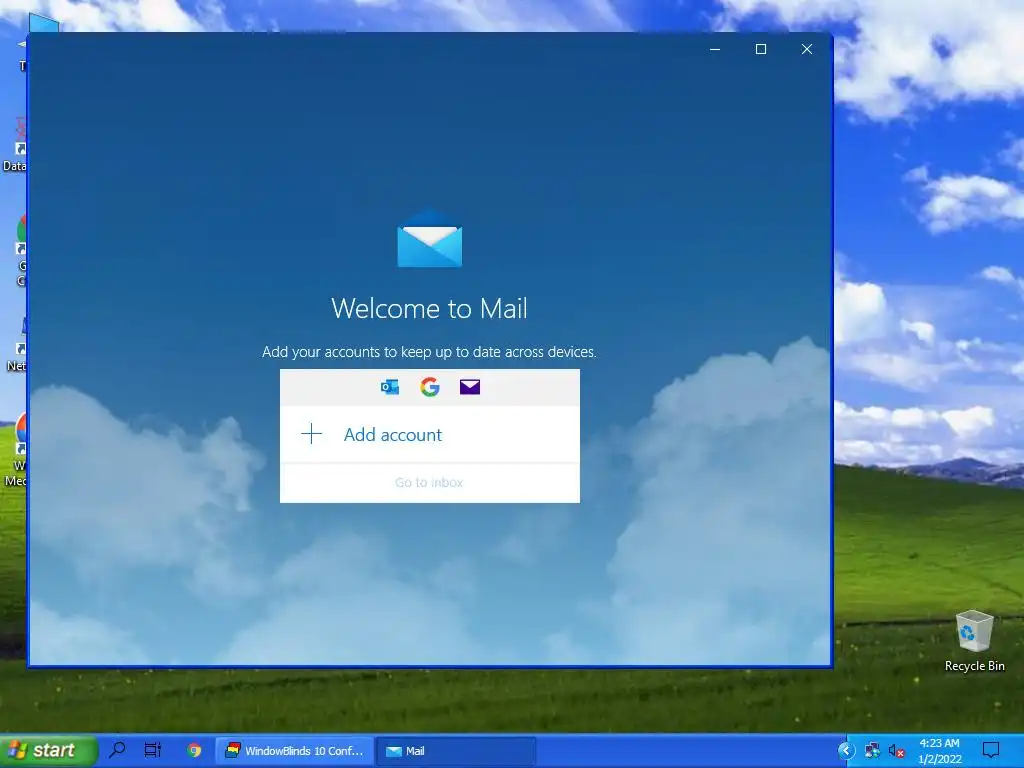The width and height of the screenshot is (1024, 768).
Task: Open the Recycle Bin on the desktop
Action: point(974,641)
